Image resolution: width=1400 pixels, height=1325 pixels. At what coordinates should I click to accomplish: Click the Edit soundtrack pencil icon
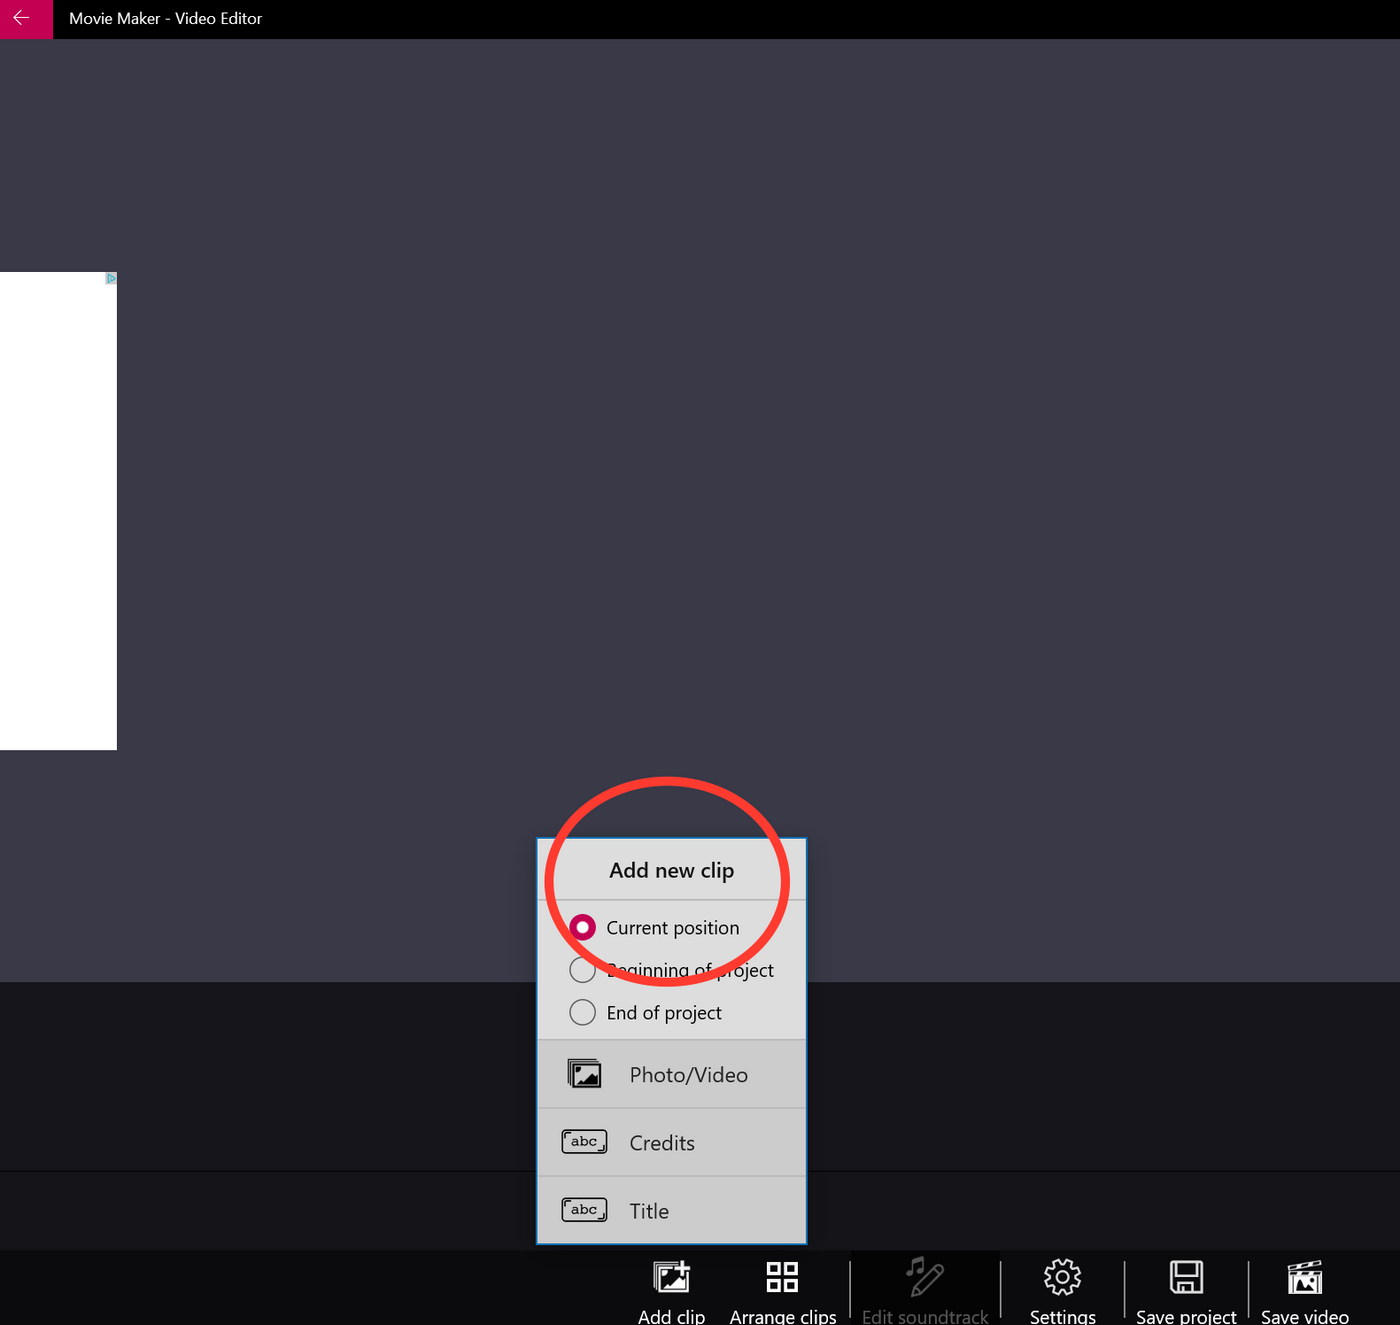(922, 1277)
